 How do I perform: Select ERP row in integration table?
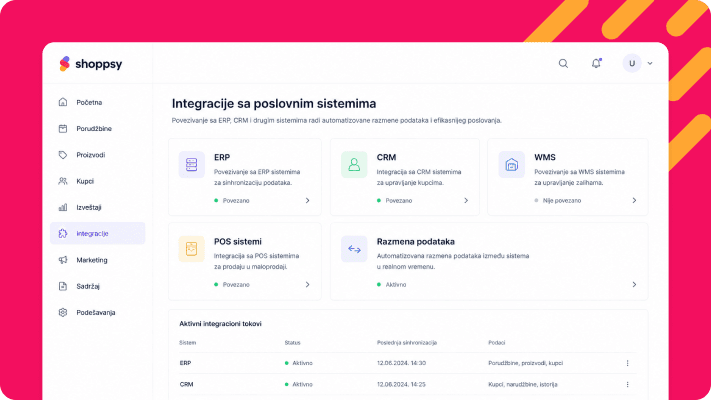pyautogui.click(x=408, y=363)
